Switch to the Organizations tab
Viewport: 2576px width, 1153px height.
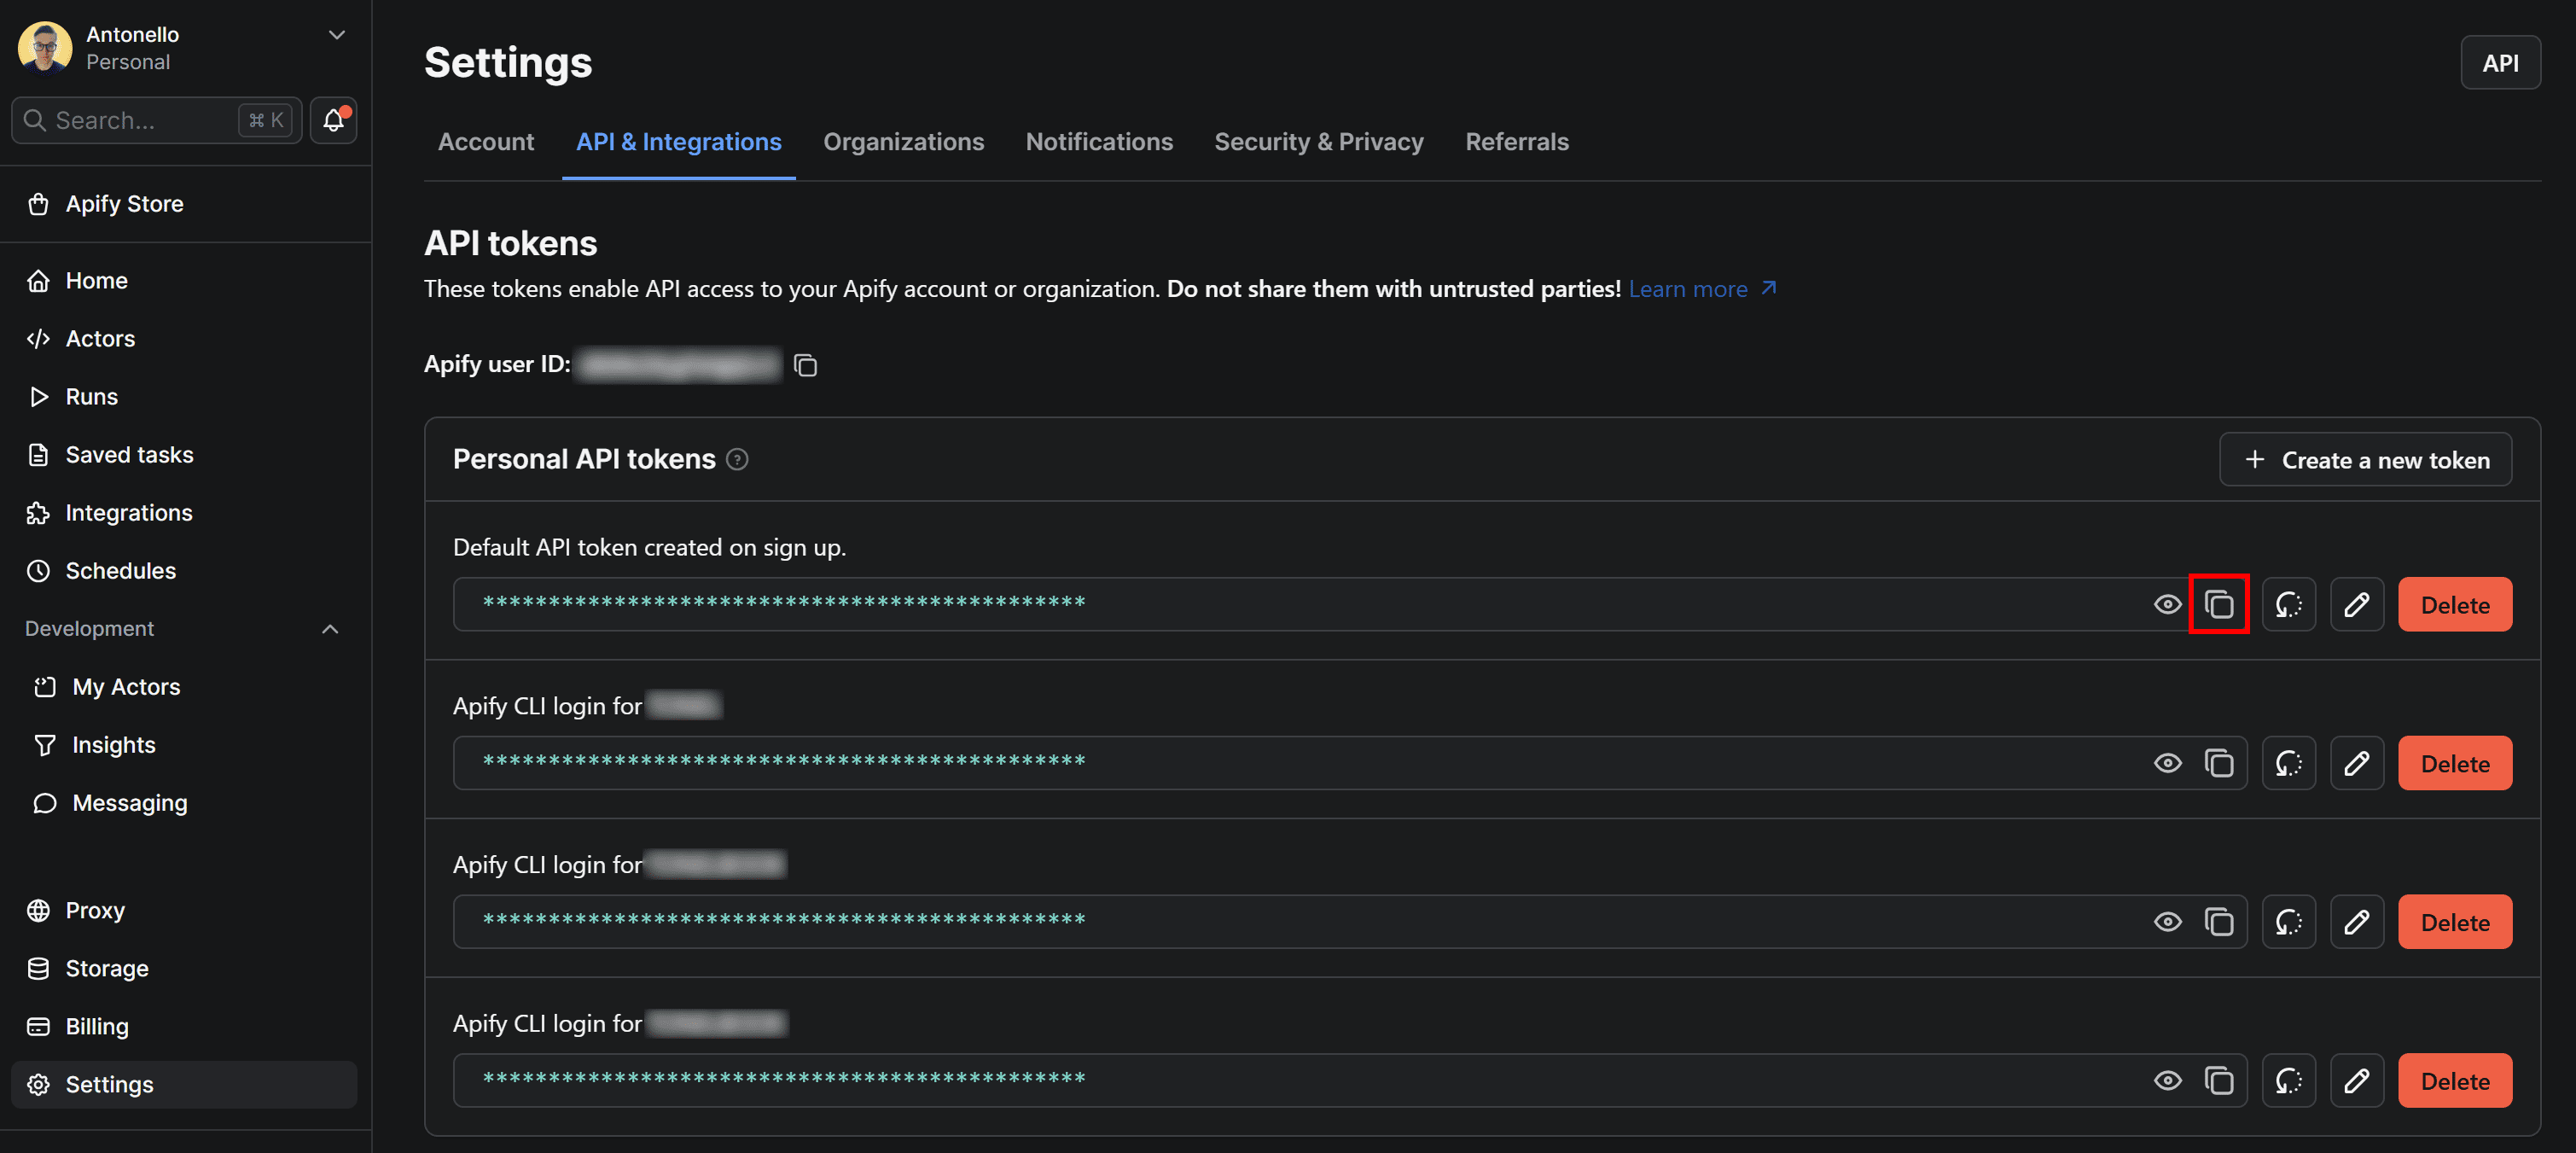[x=903, y=141]
